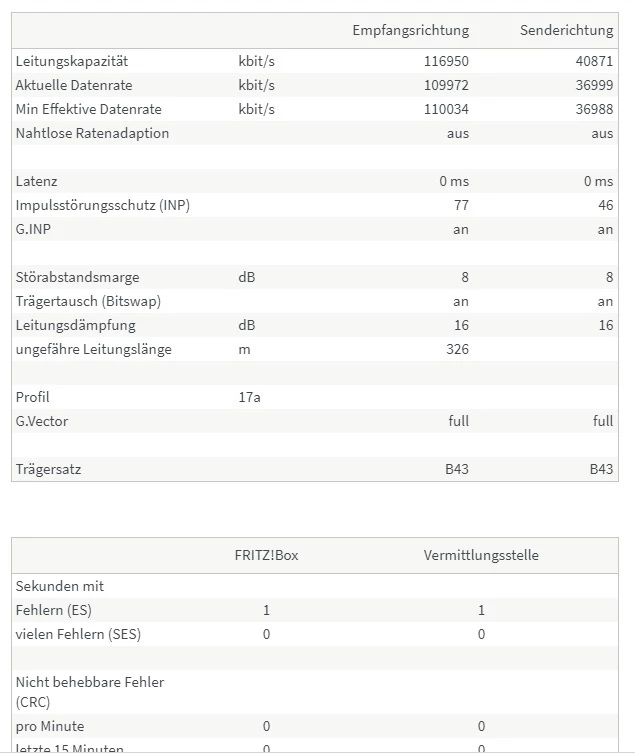The height and width of the screenshot is (753, 635).
Task: Click the Fehlern (ES) row label
Action: coord(54,610)
